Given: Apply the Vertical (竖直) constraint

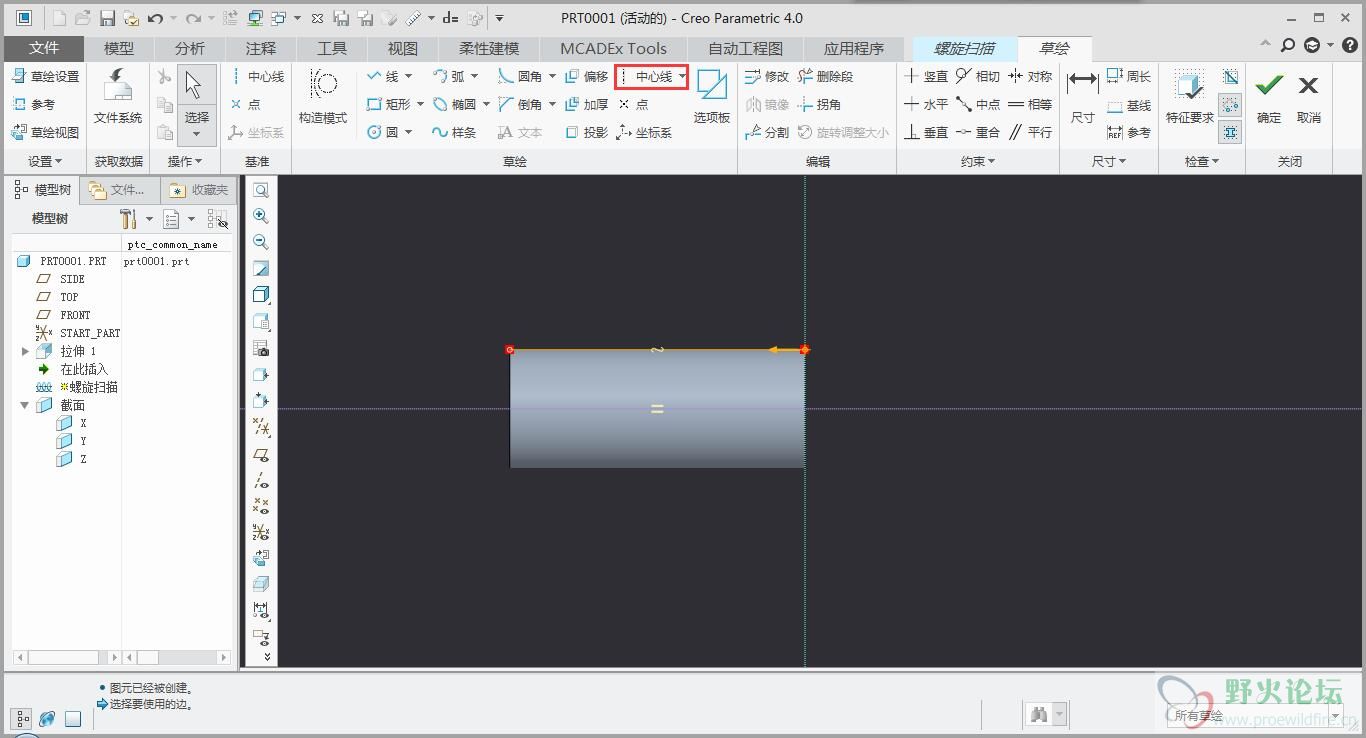Looking at the screenshot, I should tap(926, 76).
